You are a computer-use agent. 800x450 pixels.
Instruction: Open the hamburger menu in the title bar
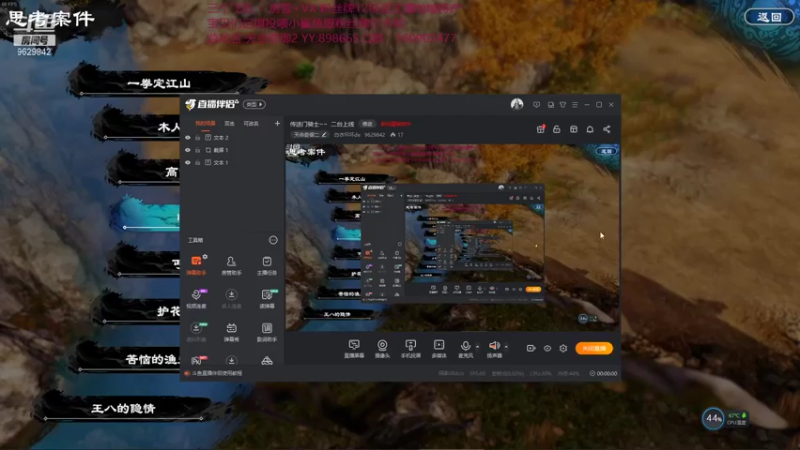[575, 105]
